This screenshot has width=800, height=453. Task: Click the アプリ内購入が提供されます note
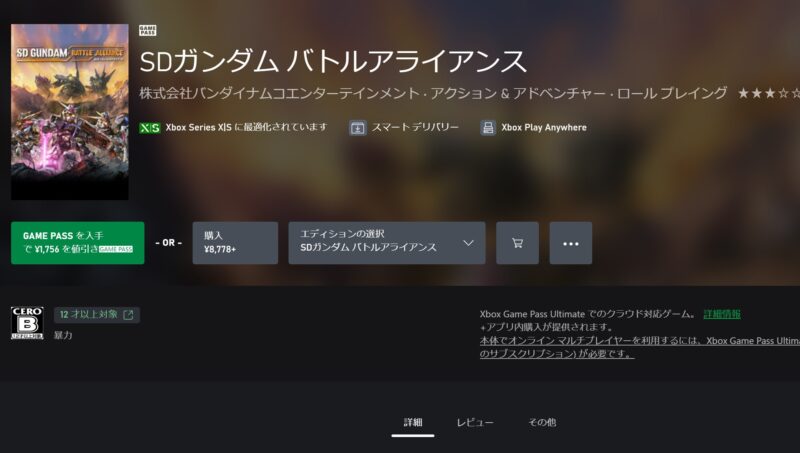coord(546,327)
